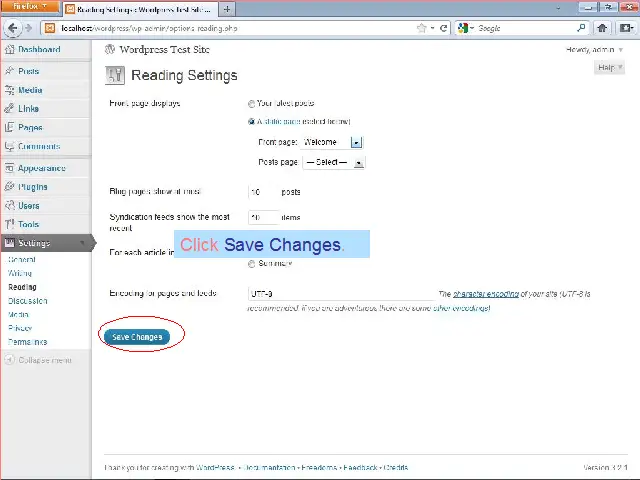Open the Documentation footer link
Screen dimensions: 640x480
269,468
